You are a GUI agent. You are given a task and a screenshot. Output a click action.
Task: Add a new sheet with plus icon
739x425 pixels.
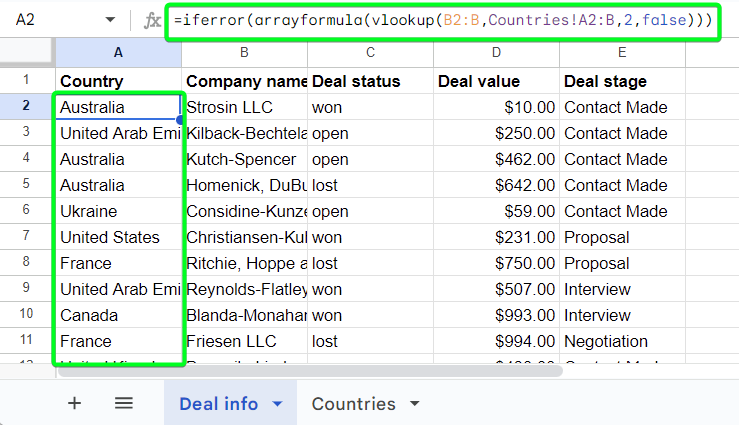point(74,403)
